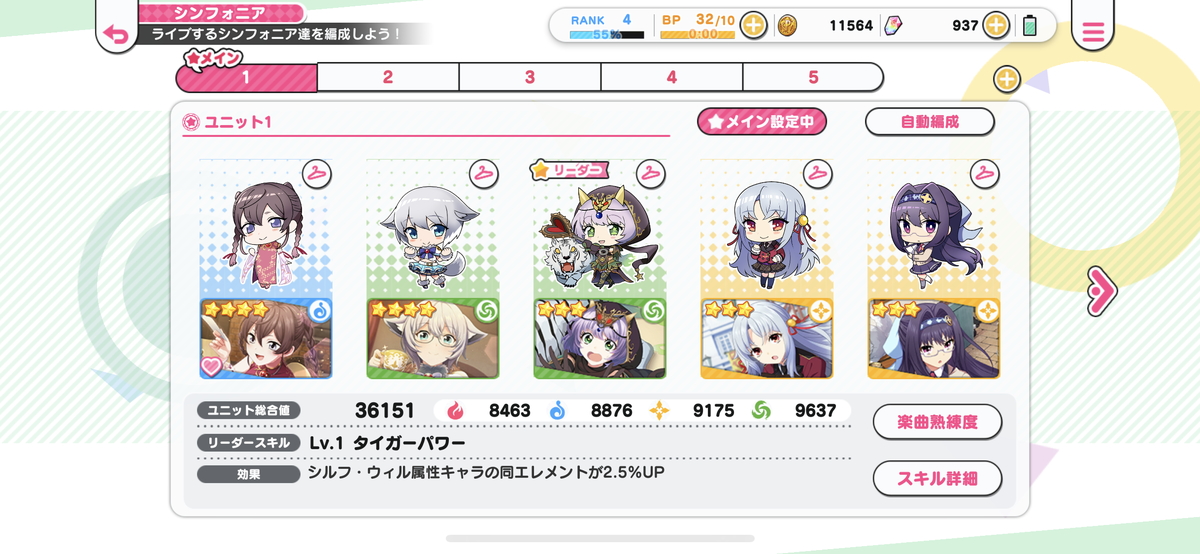Open スキル詳細 skill details
The image size is (1200, 554).
click(x=937, y=478)
